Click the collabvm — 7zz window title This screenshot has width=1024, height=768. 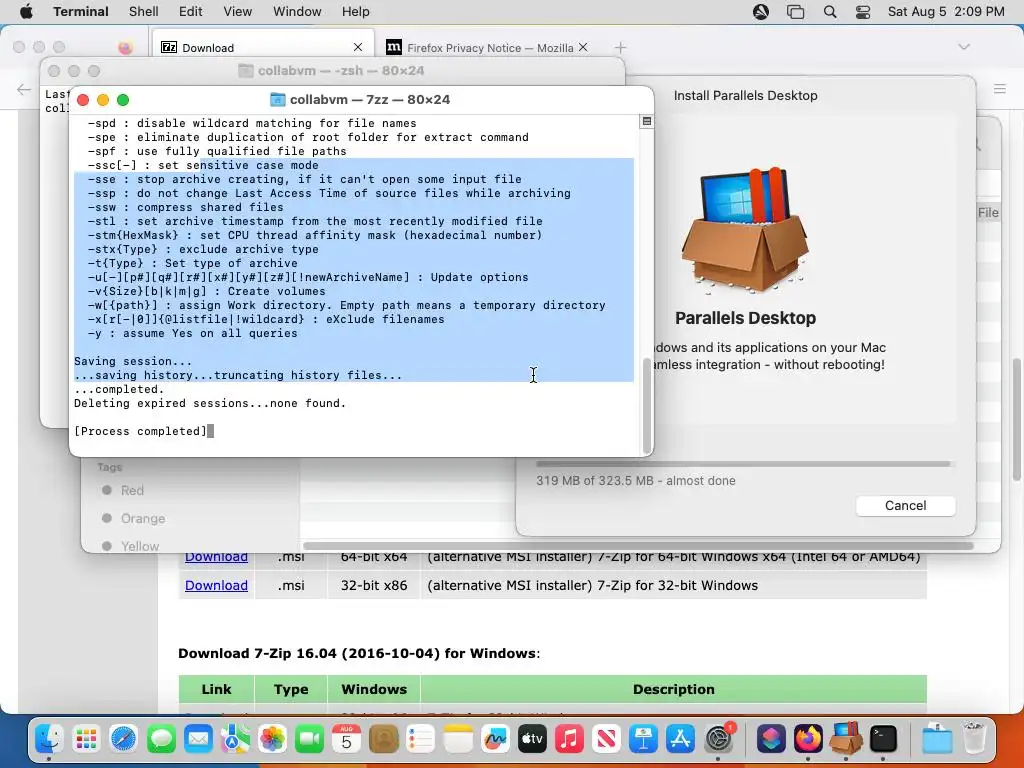[370, 99]
